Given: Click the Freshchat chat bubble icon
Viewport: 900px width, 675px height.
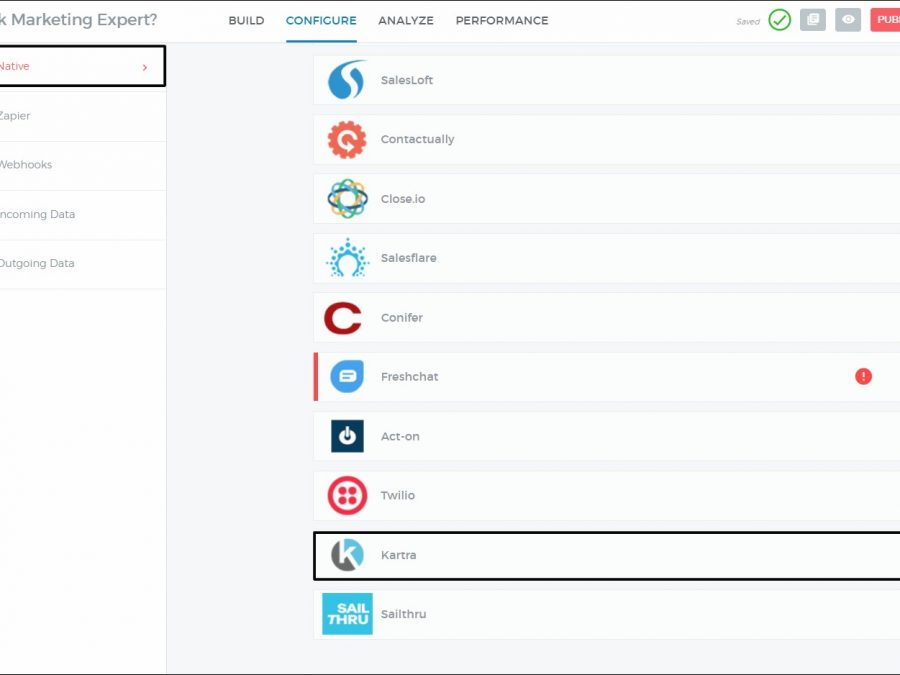Looking at the screenshot, I should pos(347,377).
